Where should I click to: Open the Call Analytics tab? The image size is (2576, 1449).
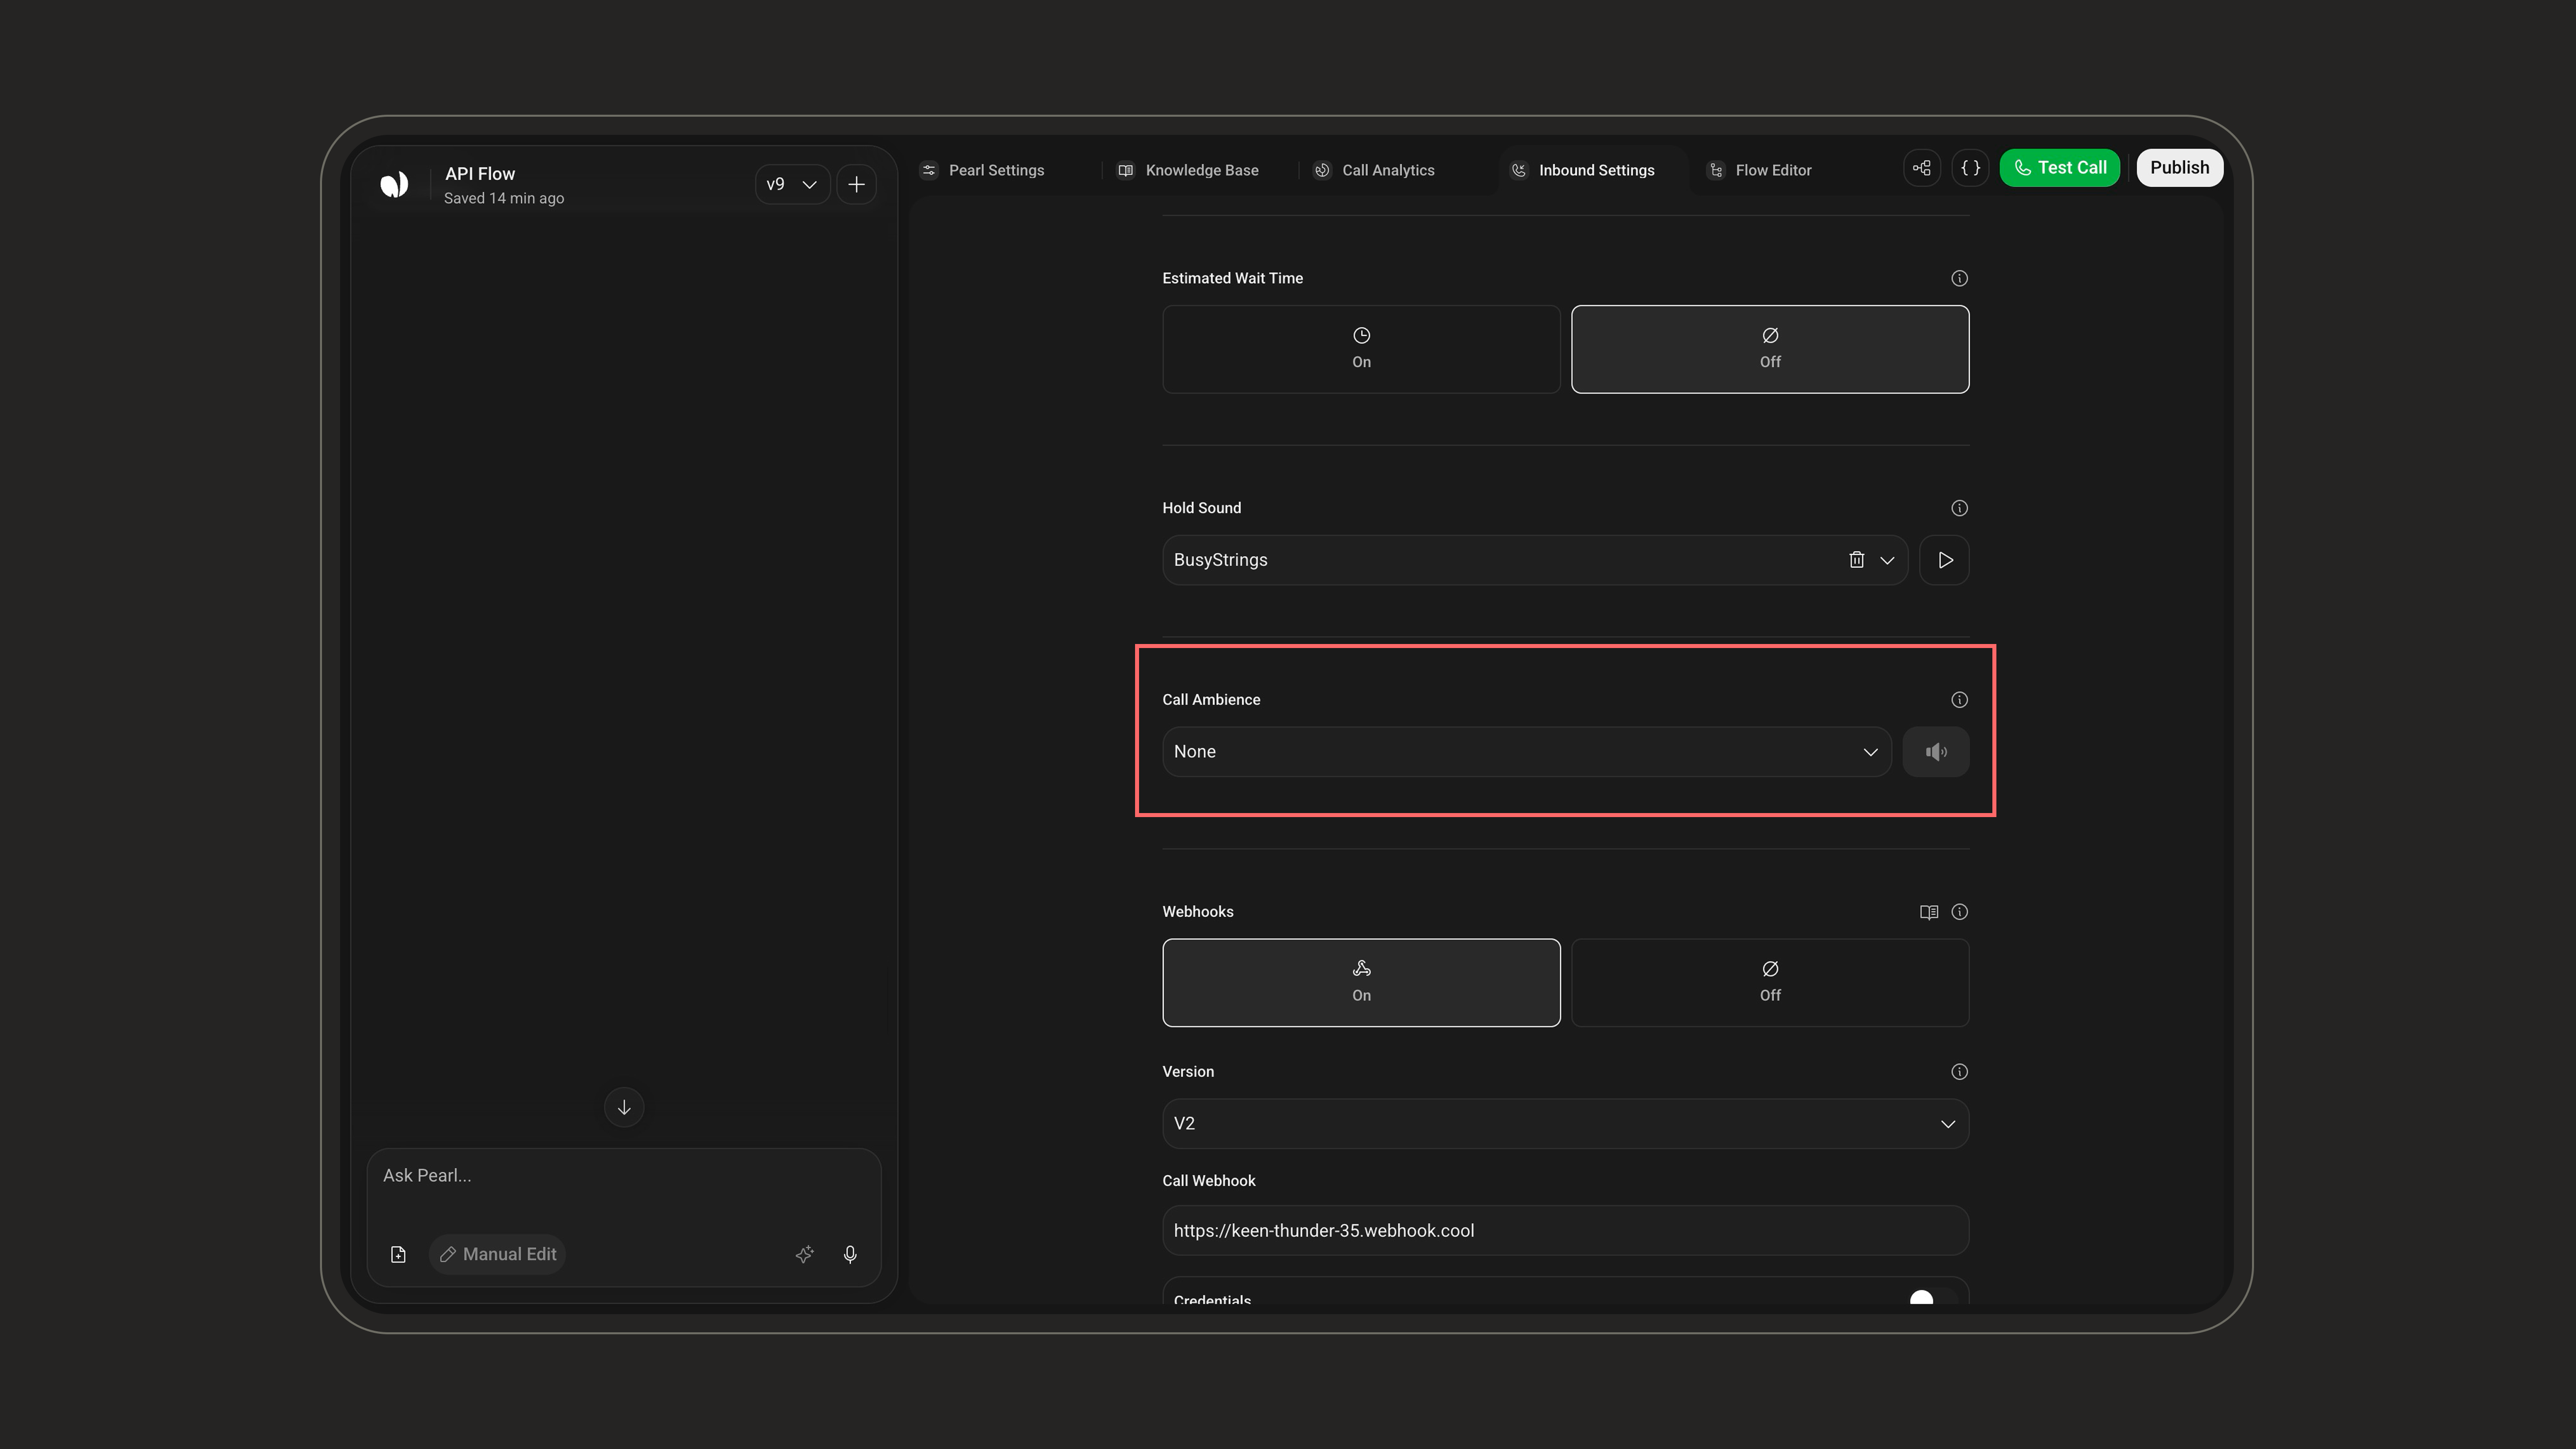pos(1375,170)
